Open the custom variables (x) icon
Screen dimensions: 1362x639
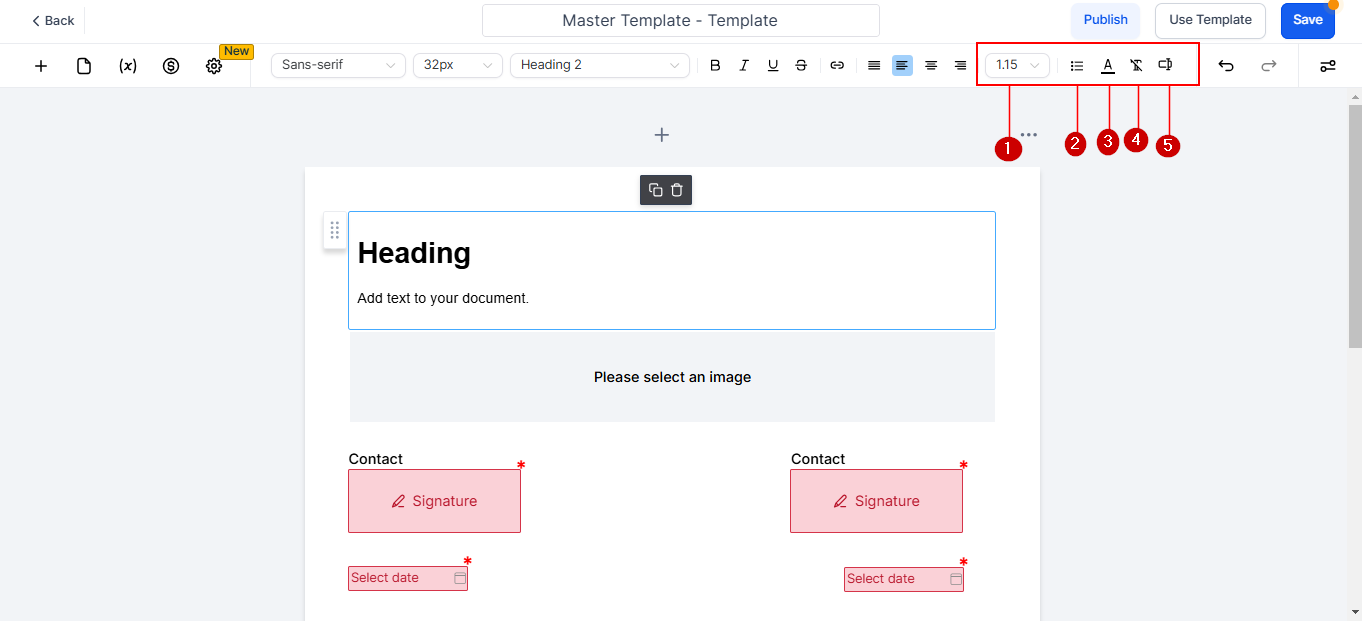tap(128, 66)
